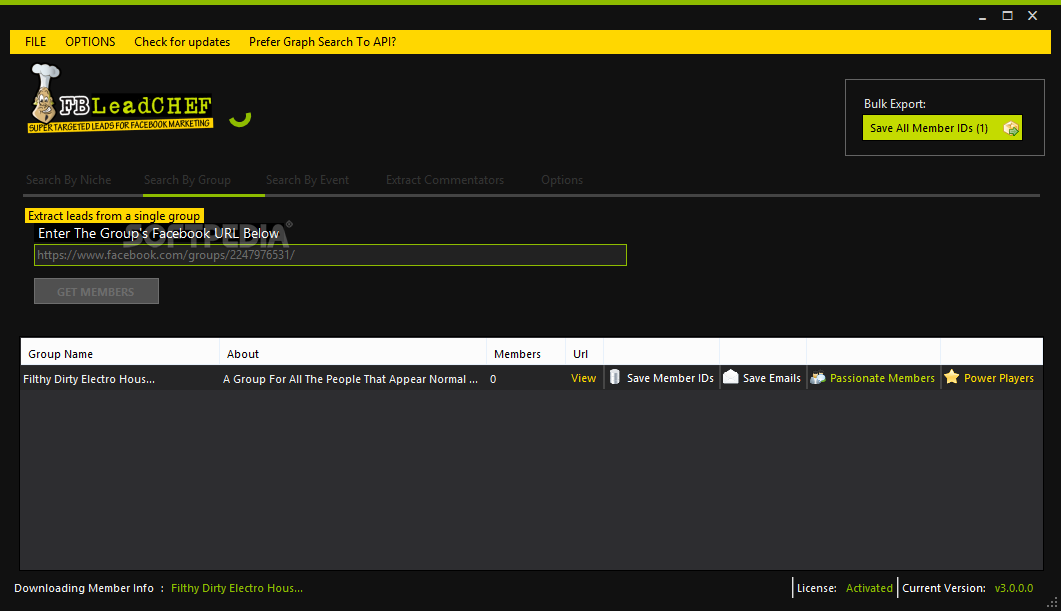Minimize the FBLeadChef window
1061x611 pixels.
point(982,16)
